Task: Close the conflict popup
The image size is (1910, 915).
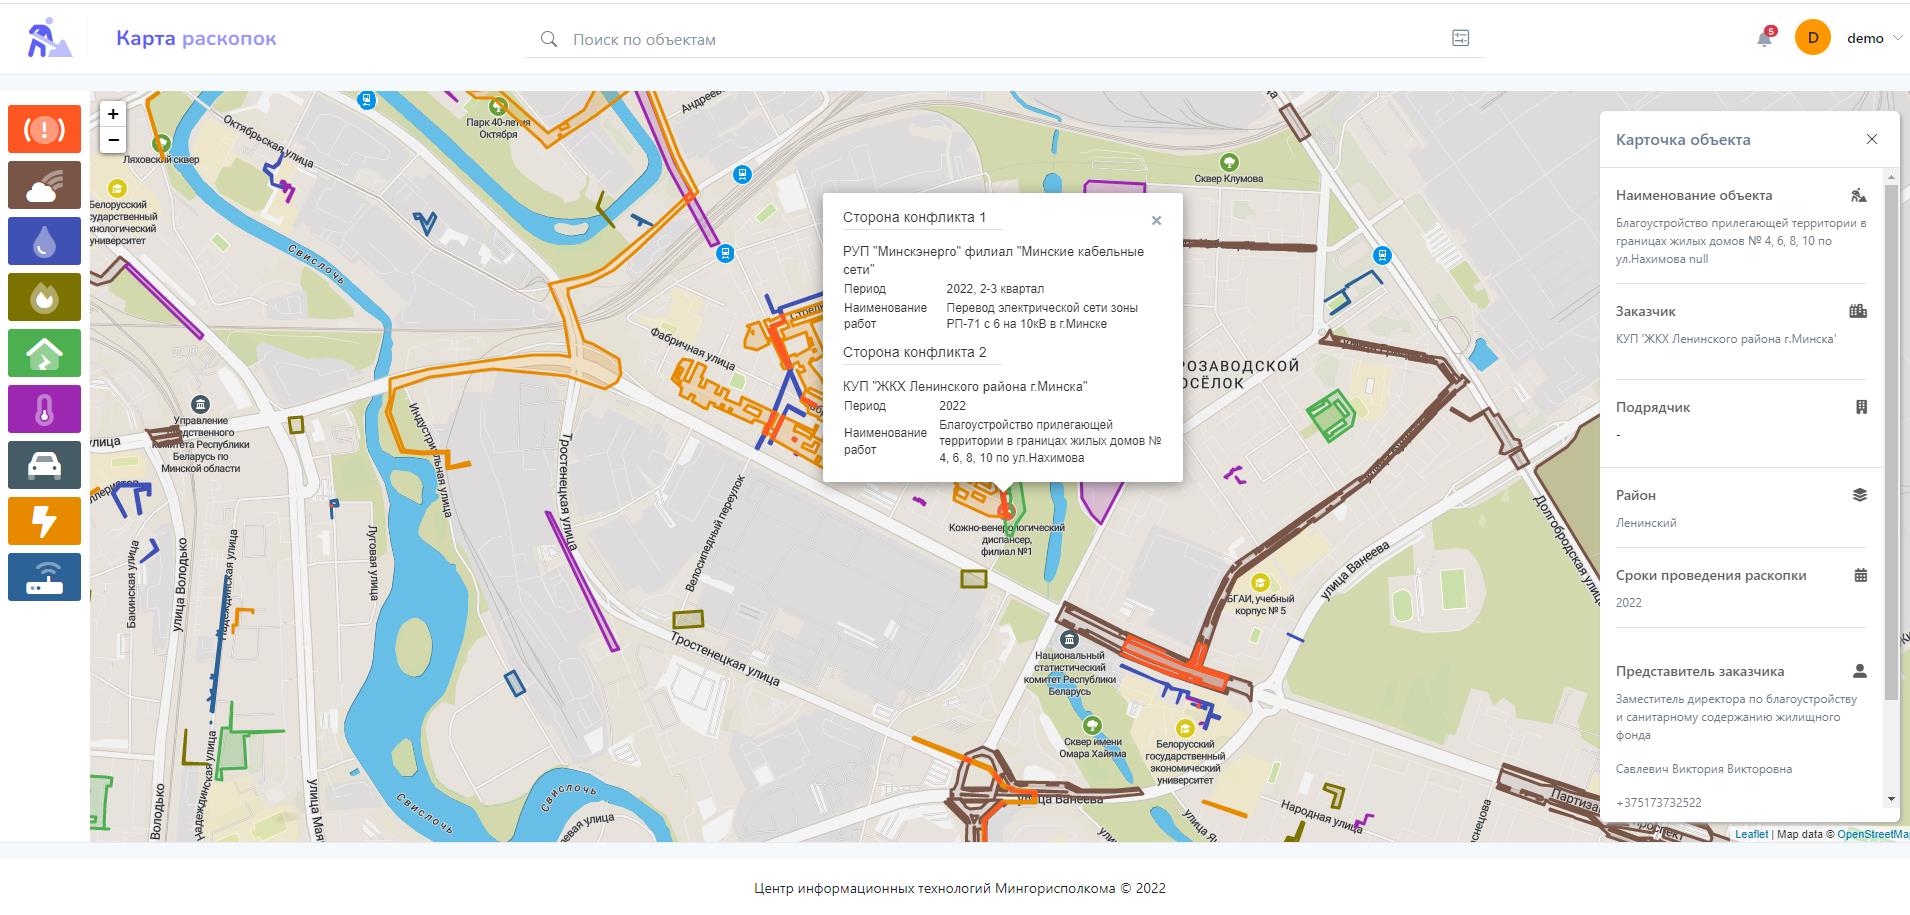Action: click(1156, 221)
